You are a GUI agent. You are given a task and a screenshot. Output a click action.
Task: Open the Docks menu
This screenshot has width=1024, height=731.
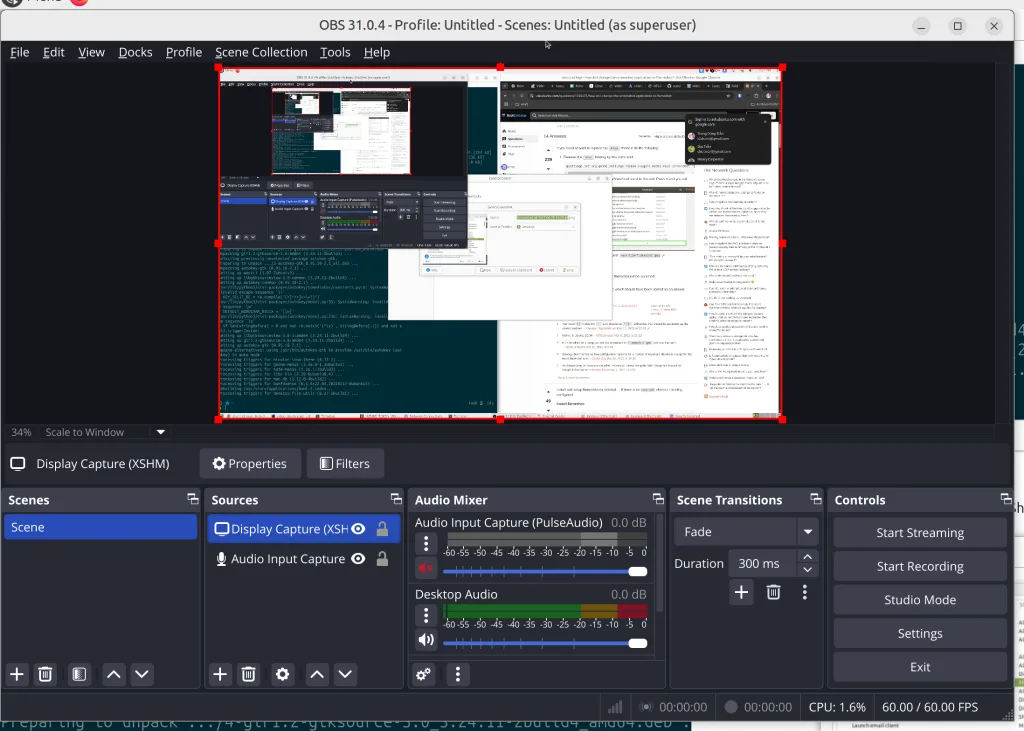[x=135, y=52]
